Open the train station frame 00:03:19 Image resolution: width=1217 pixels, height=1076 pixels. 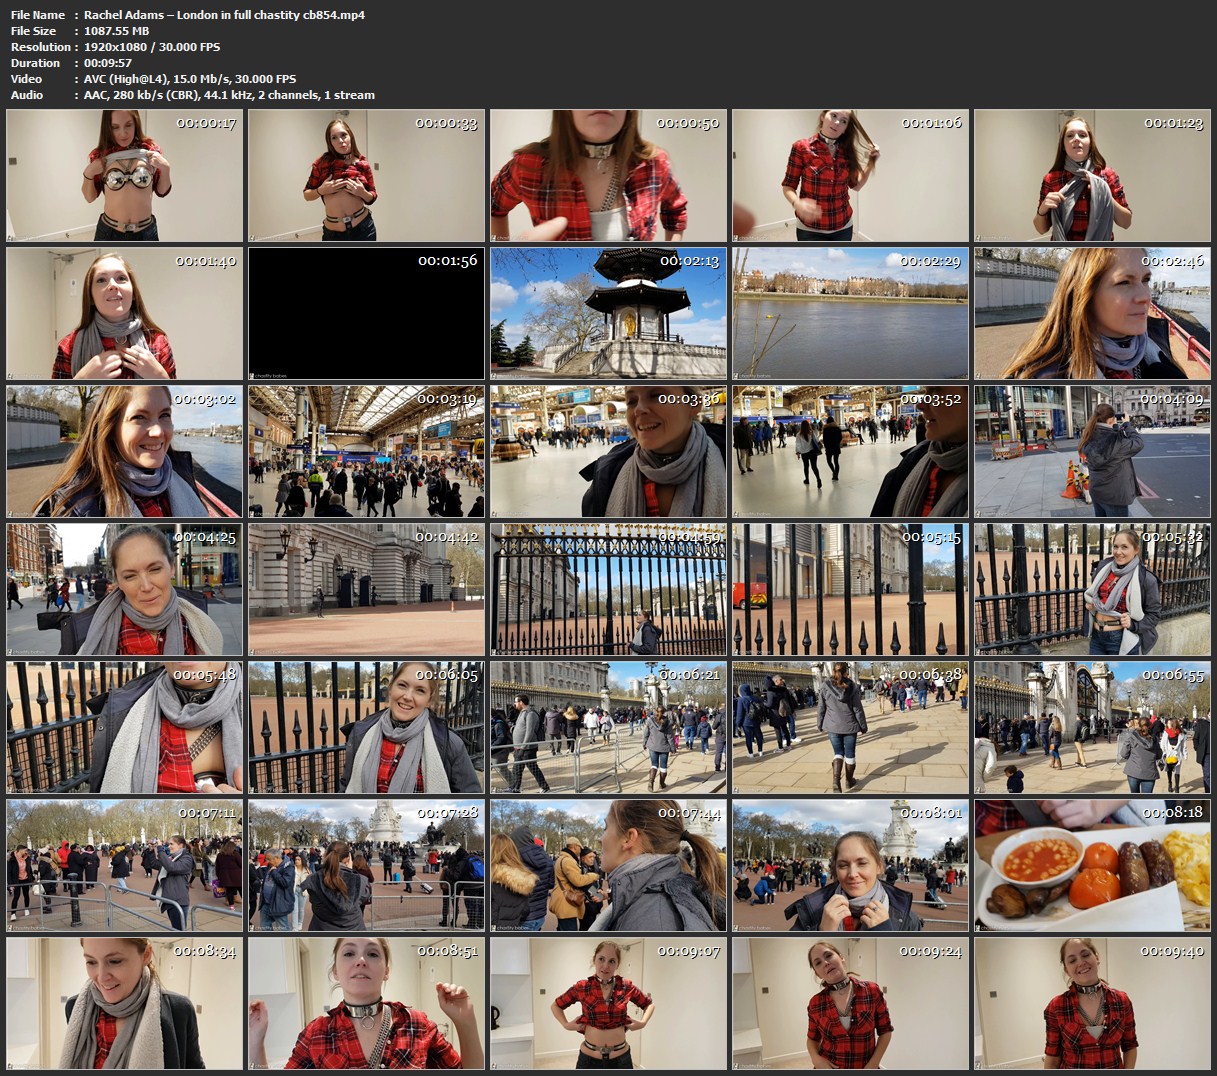(x=367, y=452)
